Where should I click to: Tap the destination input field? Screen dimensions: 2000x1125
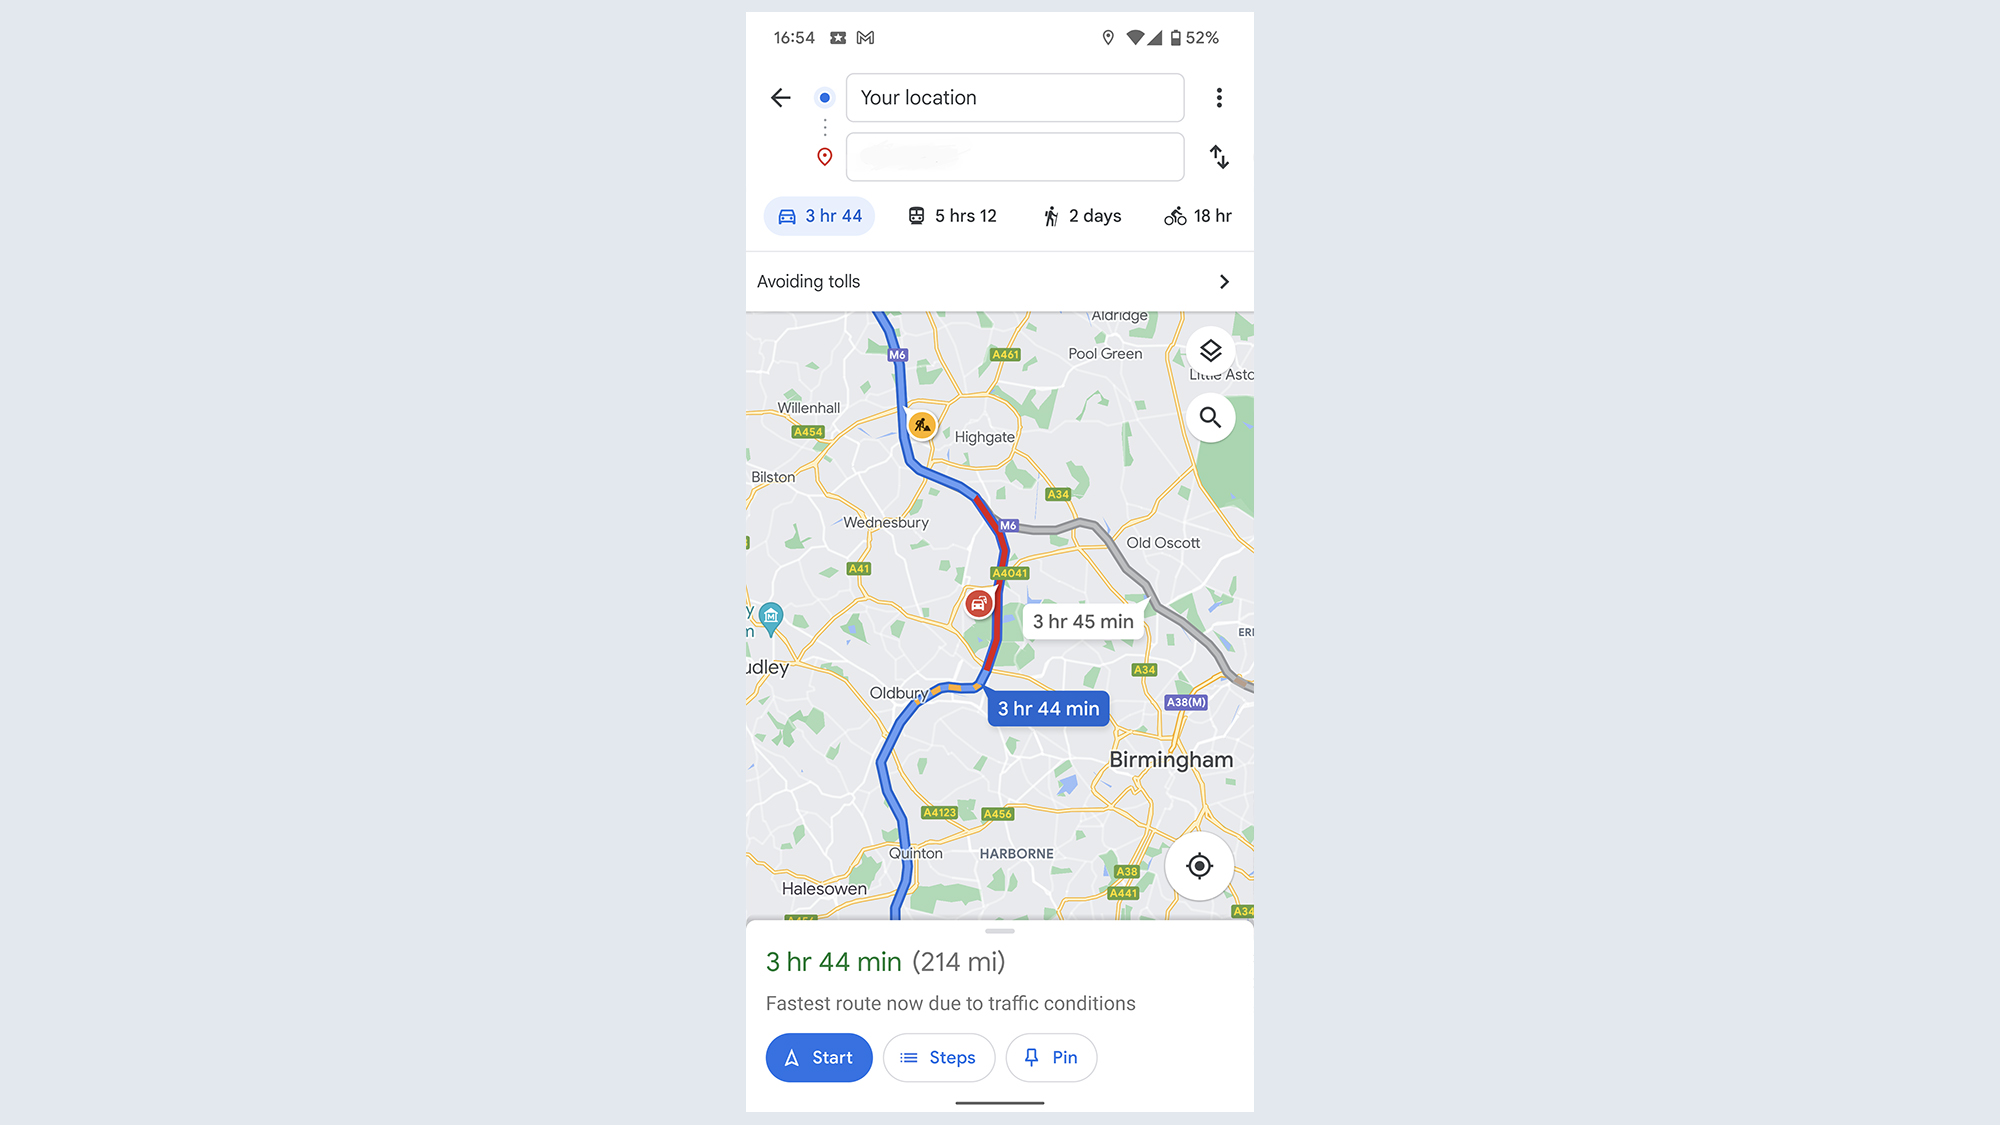coord(1014,155)
